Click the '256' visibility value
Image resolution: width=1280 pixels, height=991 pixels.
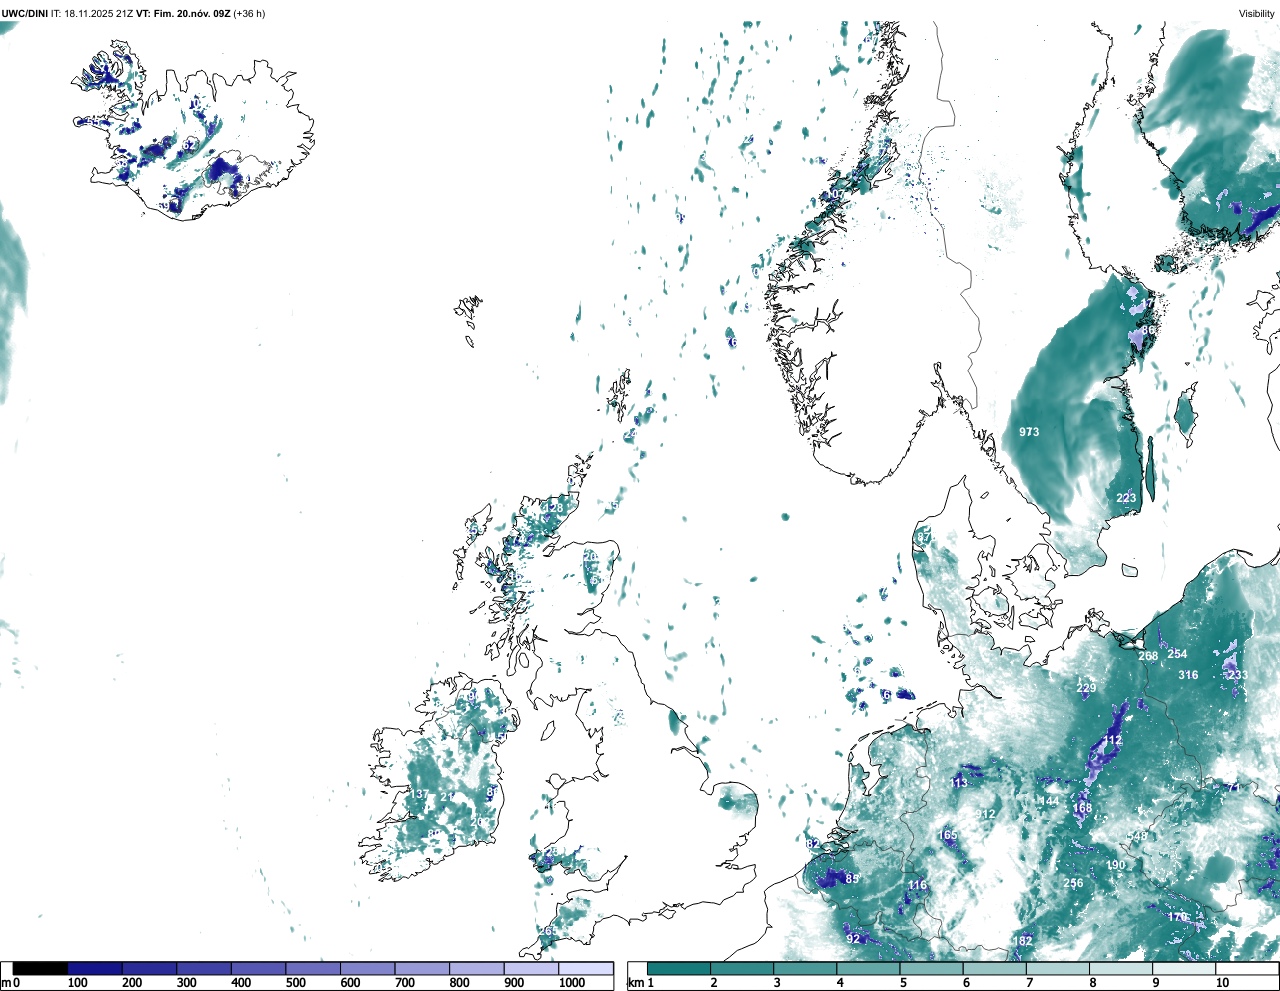point(1073,883)
